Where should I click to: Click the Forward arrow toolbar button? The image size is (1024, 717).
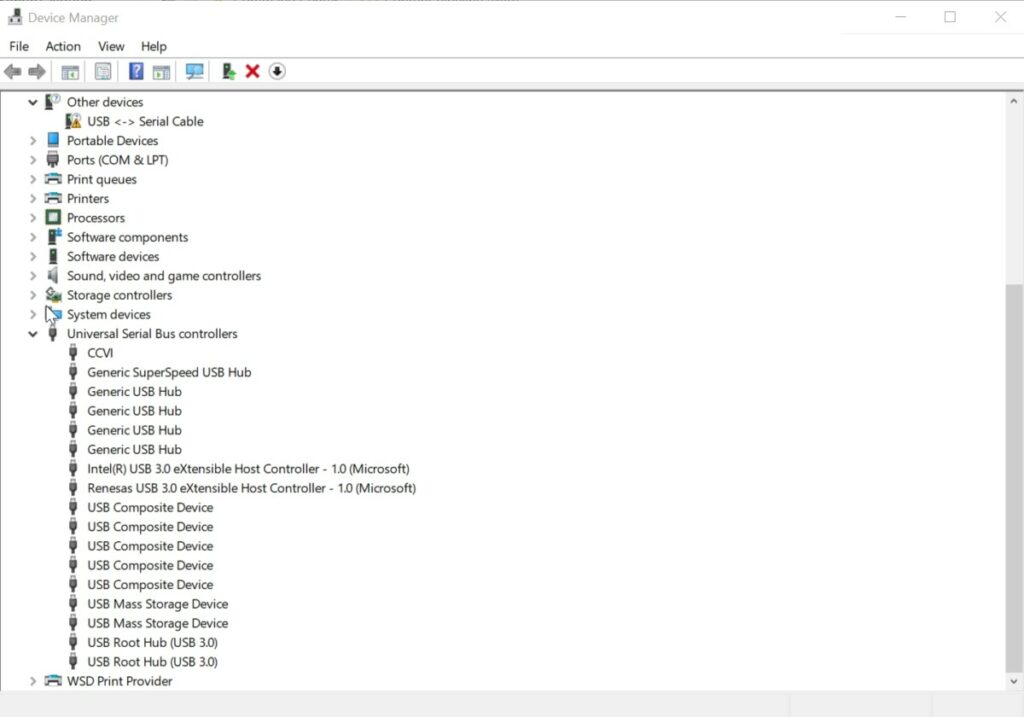(37, 71)
